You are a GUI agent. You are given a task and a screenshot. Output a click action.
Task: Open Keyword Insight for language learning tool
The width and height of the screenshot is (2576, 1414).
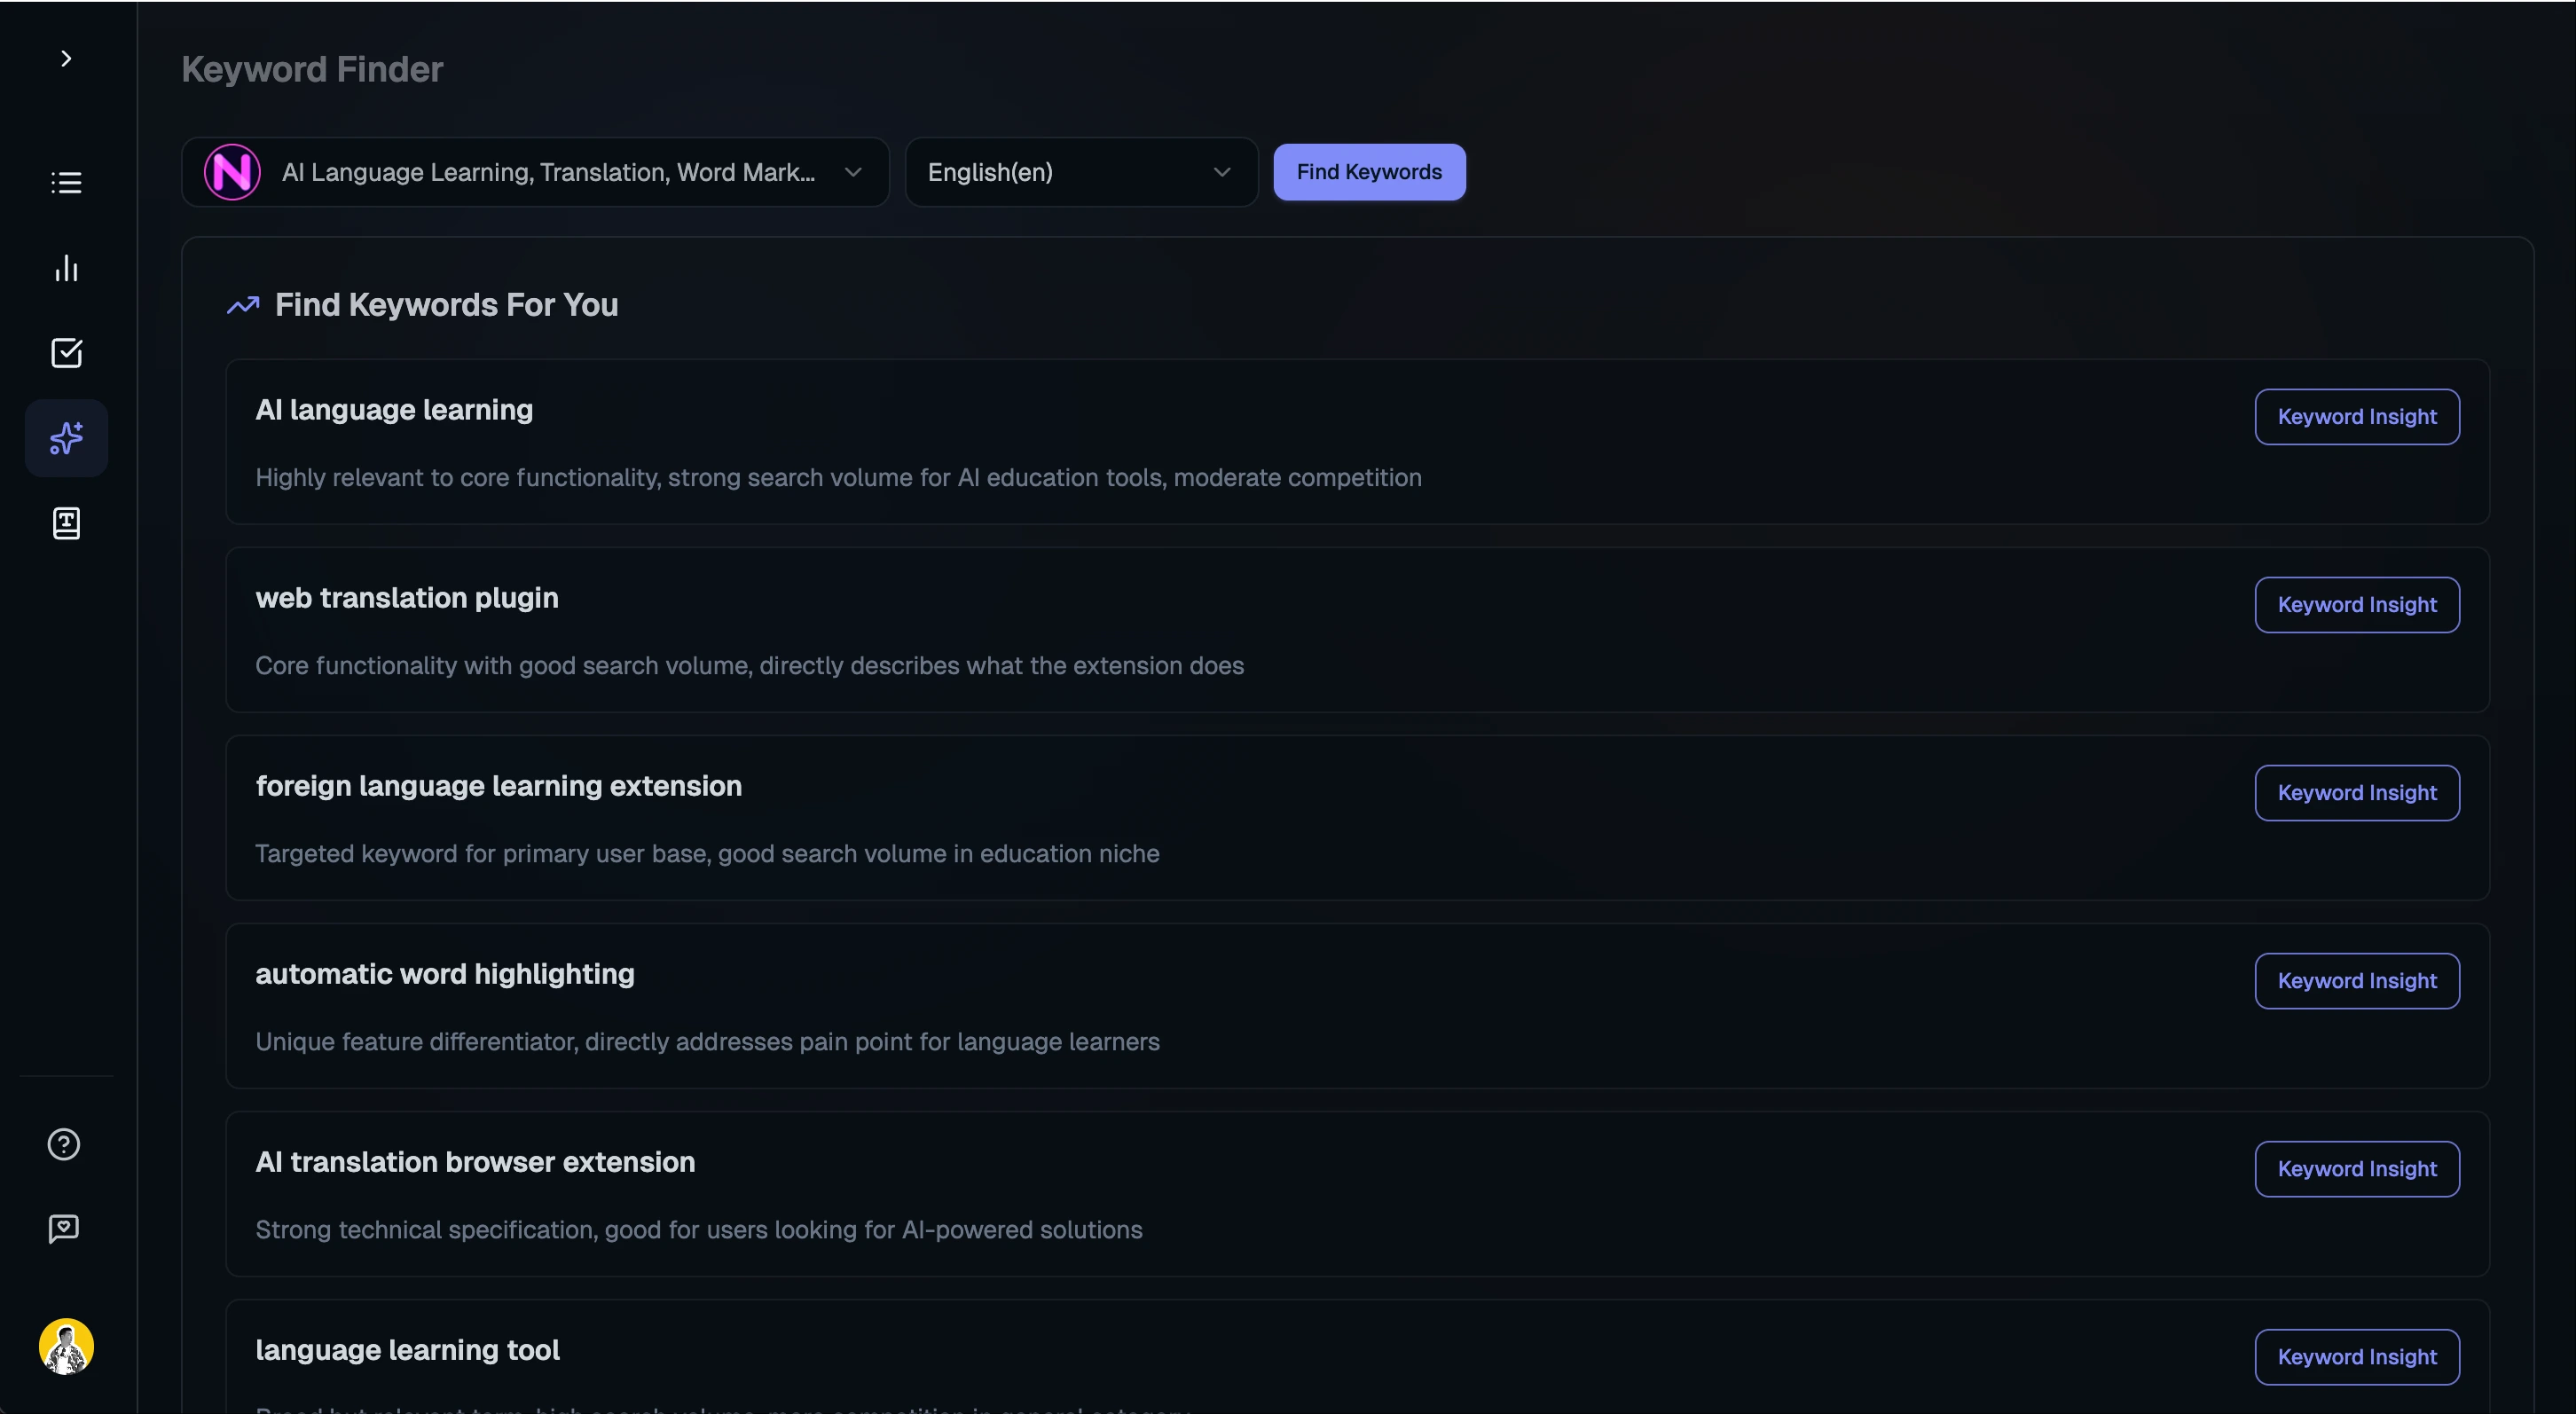click(2357, 1356)
